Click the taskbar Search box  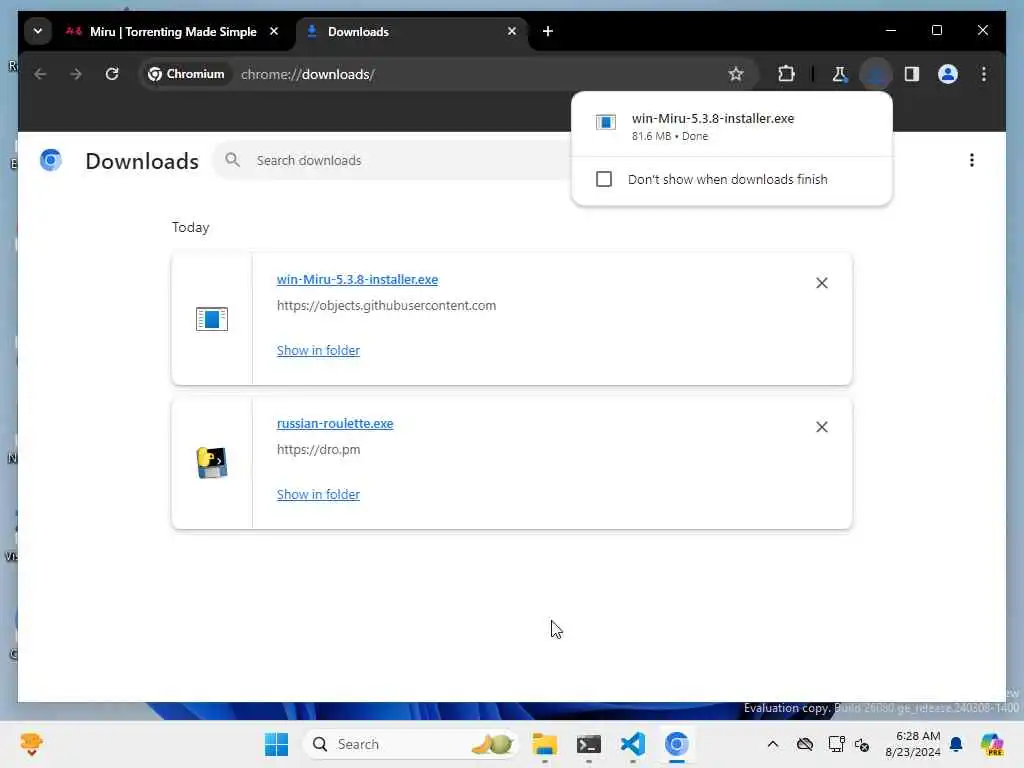pyautogui.click(x=410, y=744)
